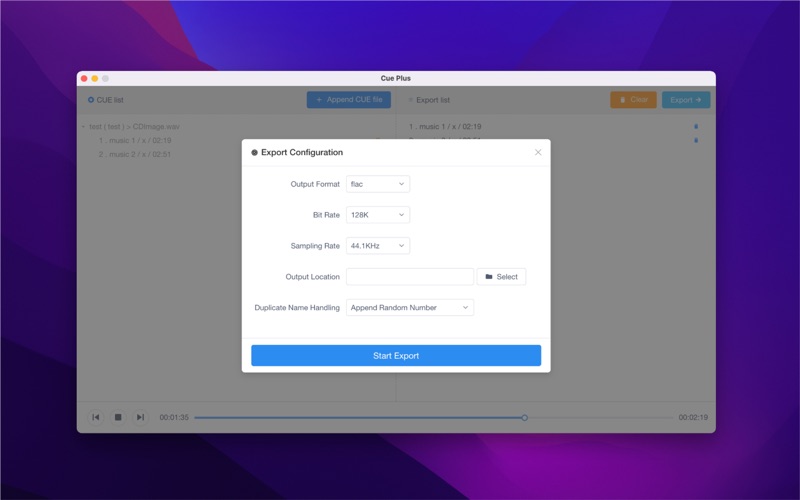Minimize the Cue Plus window
This screenshot has height=500, width=800.
pyautogui.click(x=94, y=78)
